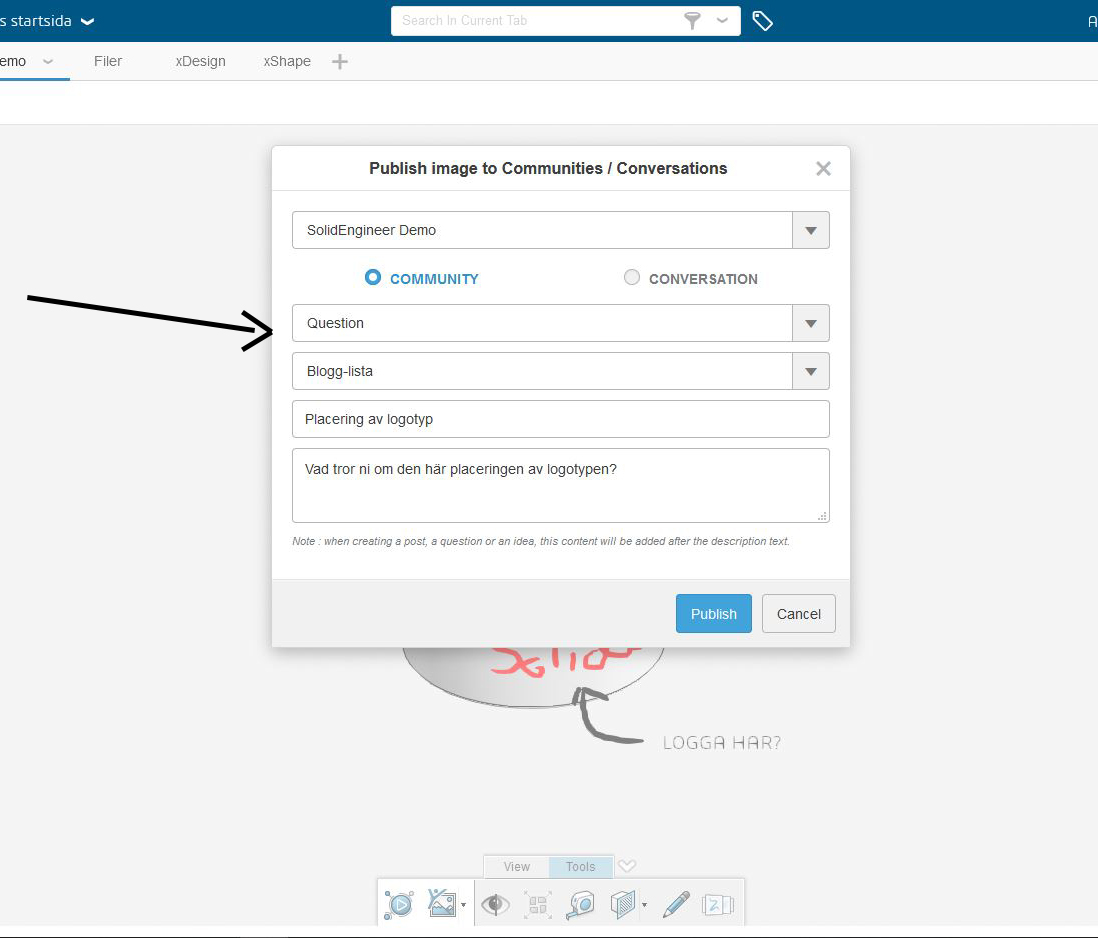Click the filter funnel icon in search bar
This screenshot has height=938, width=1098.
click(x=692, y=21)
